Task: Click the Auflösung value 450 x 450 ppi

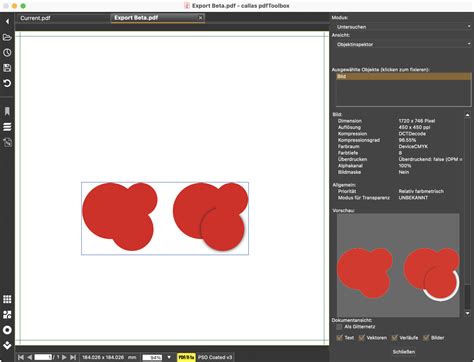Action: pyautogui.click(x=414, y=127)
